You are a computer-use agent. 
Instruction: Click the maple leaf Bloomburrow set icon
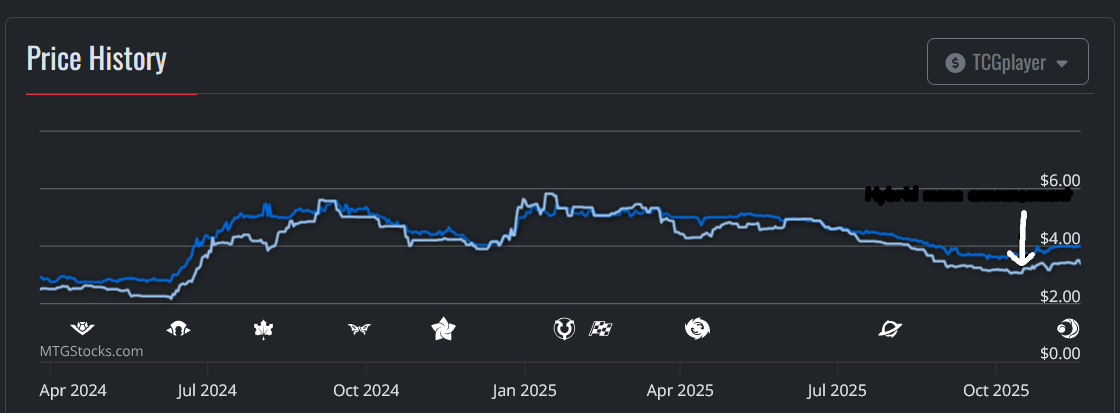pyautogui.click(x=264, y=329)
